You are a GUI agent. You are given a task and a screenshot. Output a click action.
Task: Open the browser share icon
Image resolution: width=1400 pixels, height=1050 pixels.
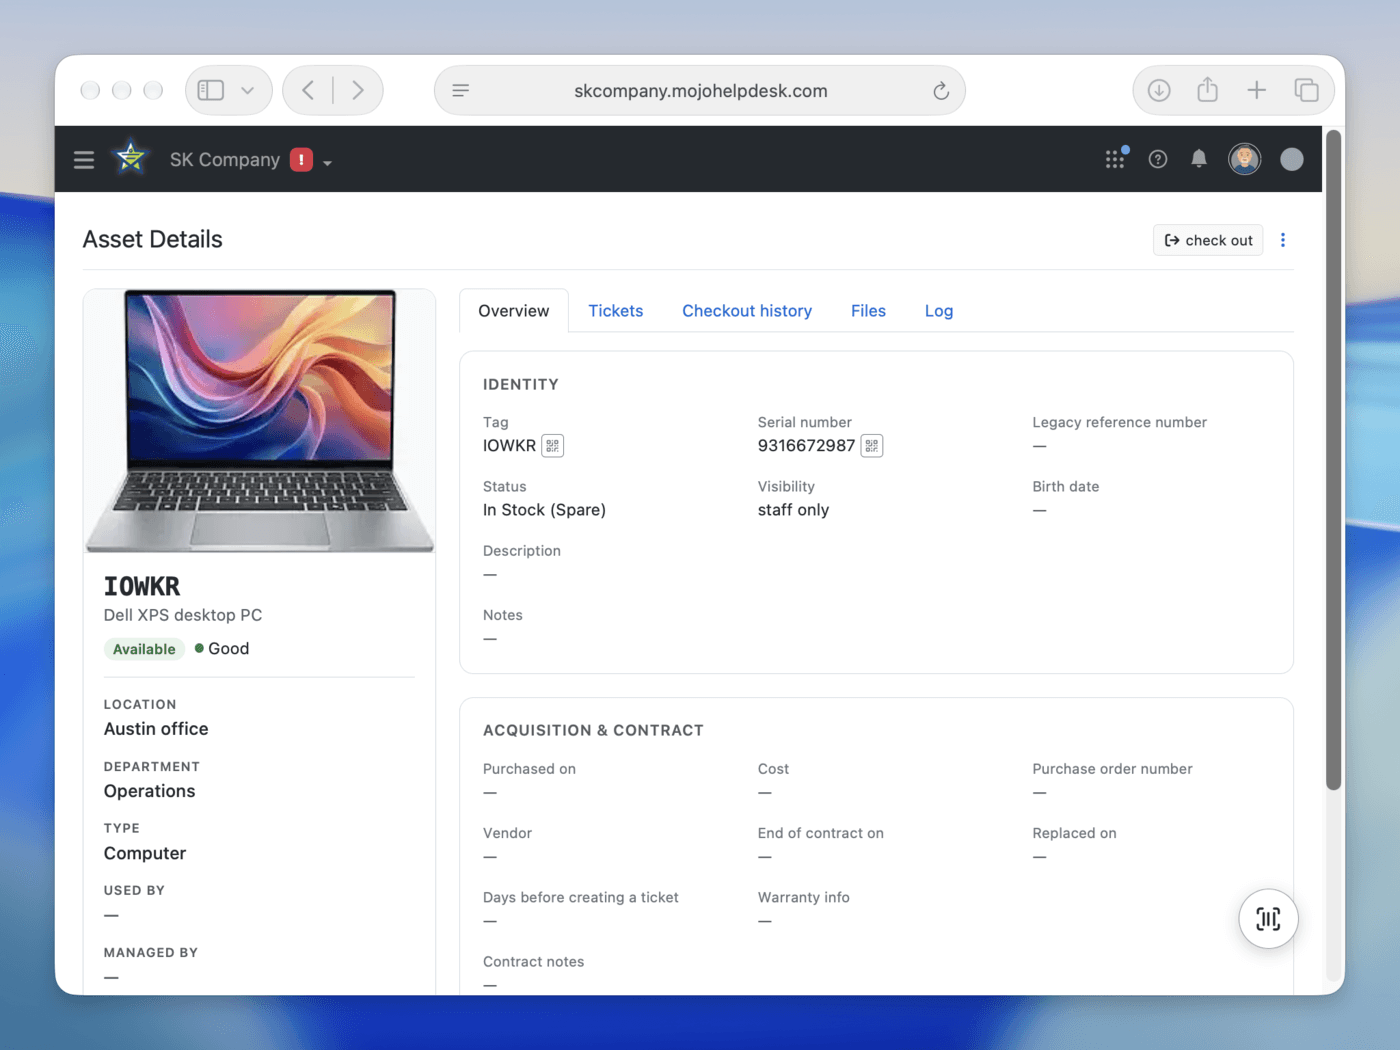point(1208,90)
